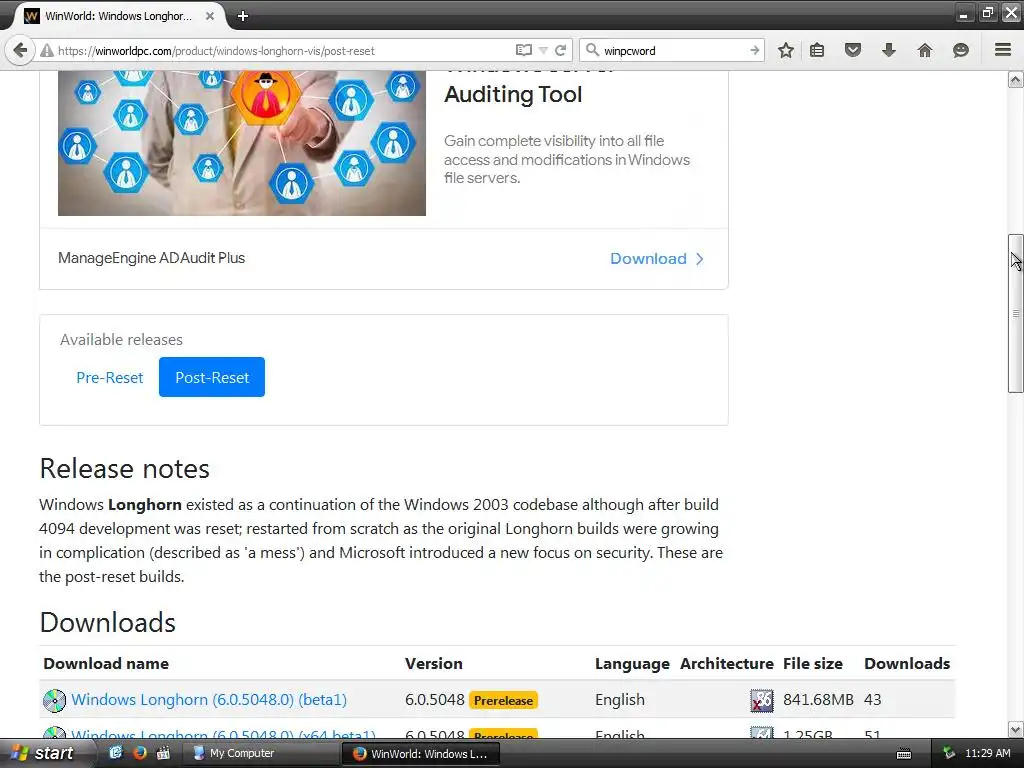Close the WinWorld tab
Image resolution: width=1024 pixels, height=768 pixels.
coord(210,16)
